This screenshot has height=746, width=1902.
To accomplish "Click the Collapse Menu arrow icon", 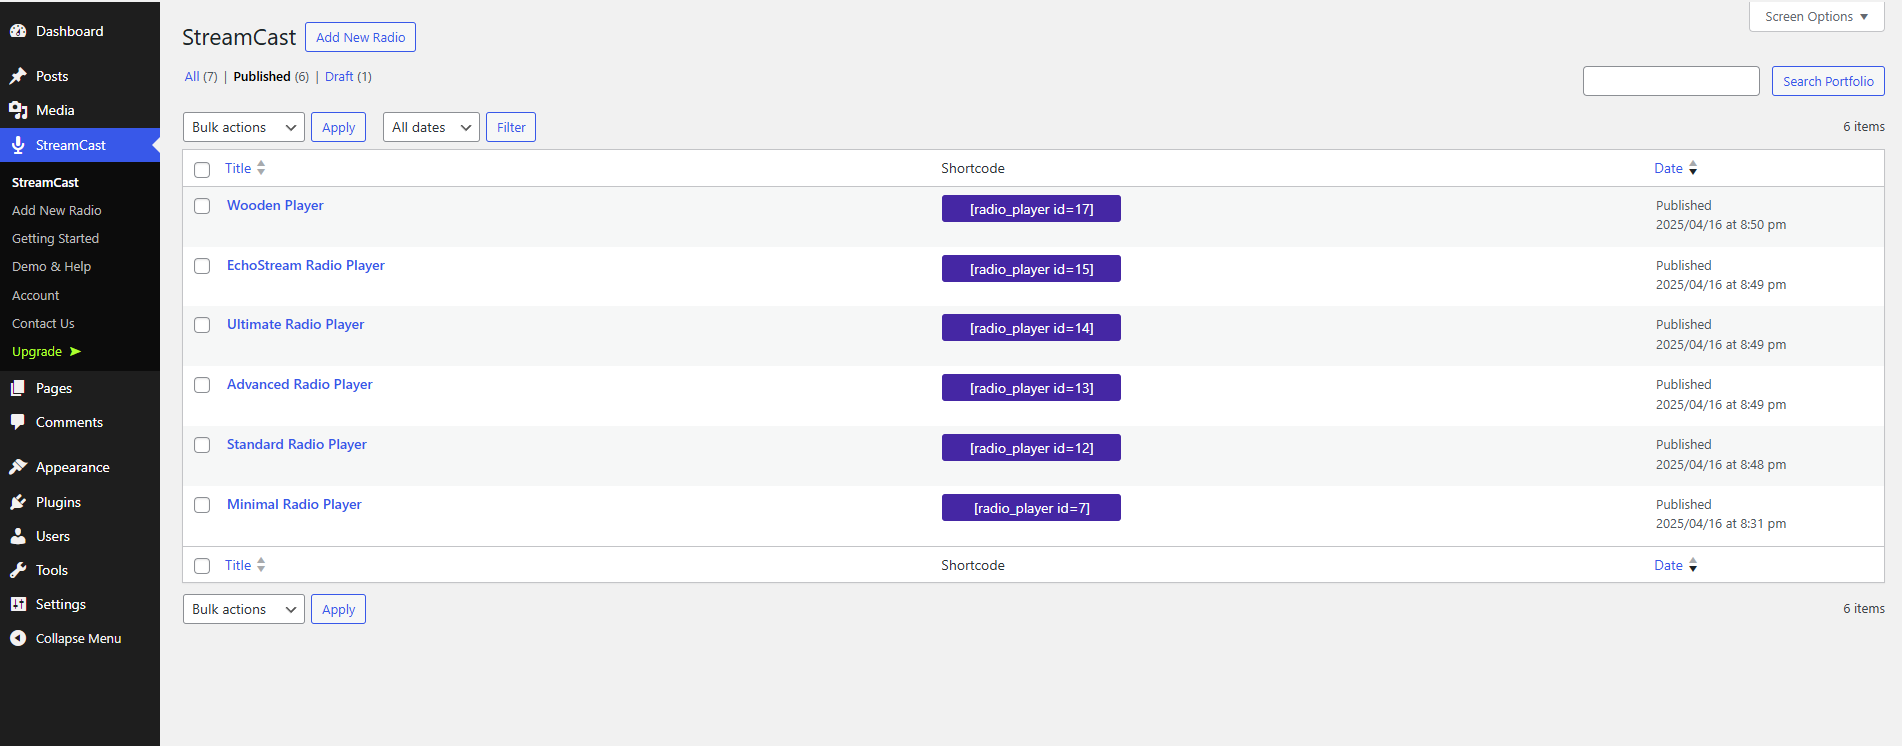I will pyautogui.click(x=18, y=638).
